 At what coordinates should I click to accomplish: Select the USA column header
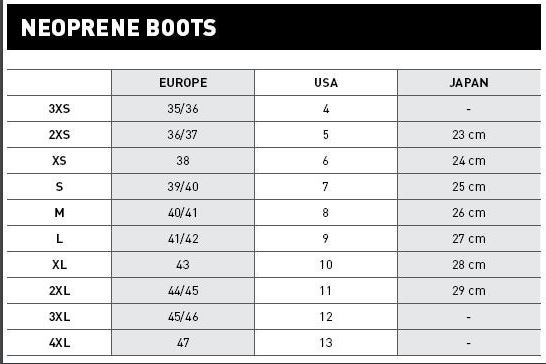(x=326, y=83)
